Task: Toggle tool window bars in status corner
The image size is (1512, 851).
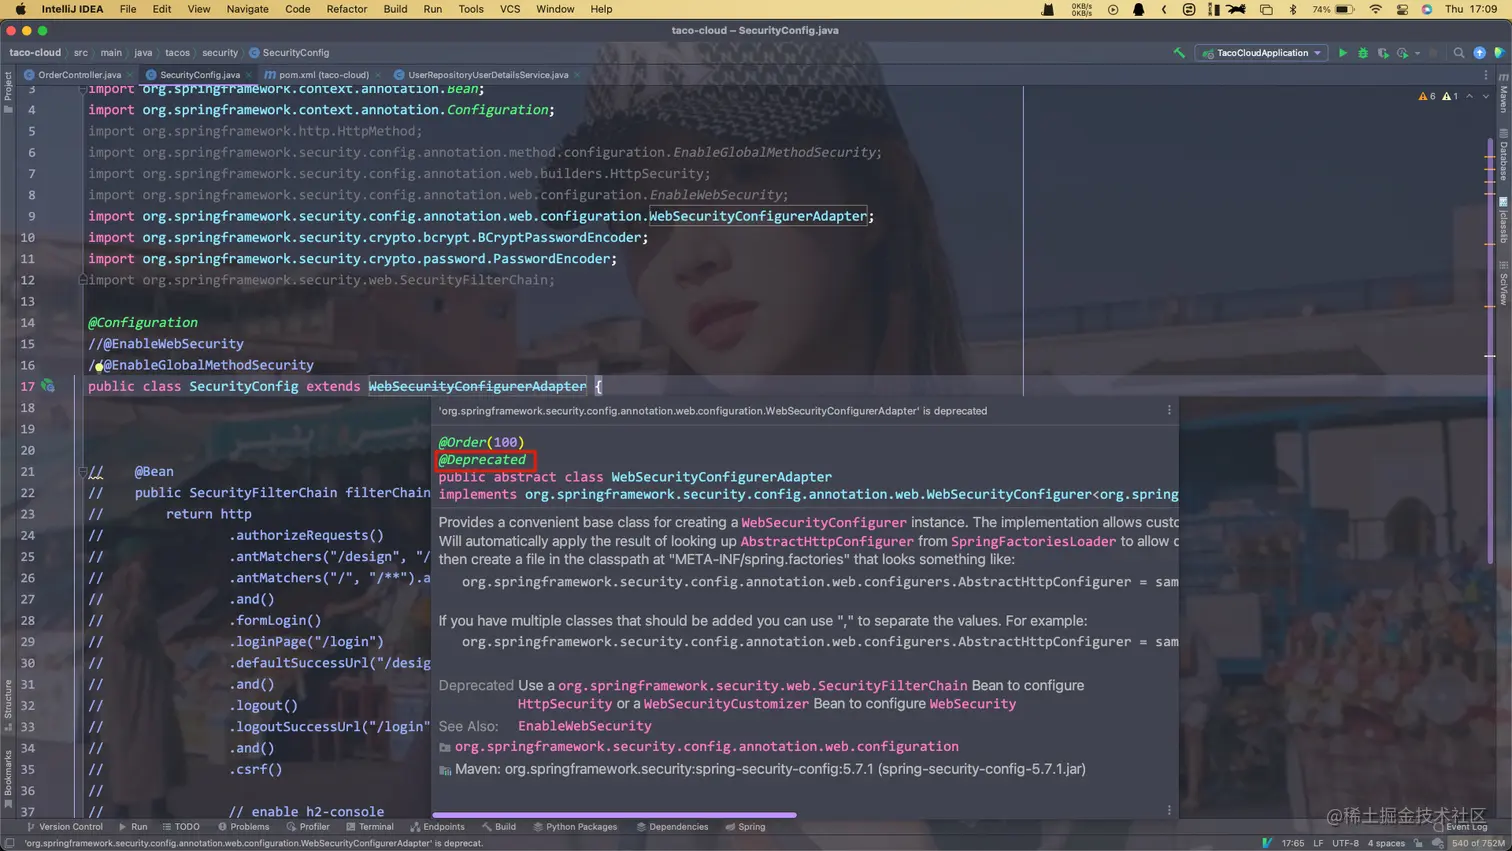Action: tap(9, 843)
